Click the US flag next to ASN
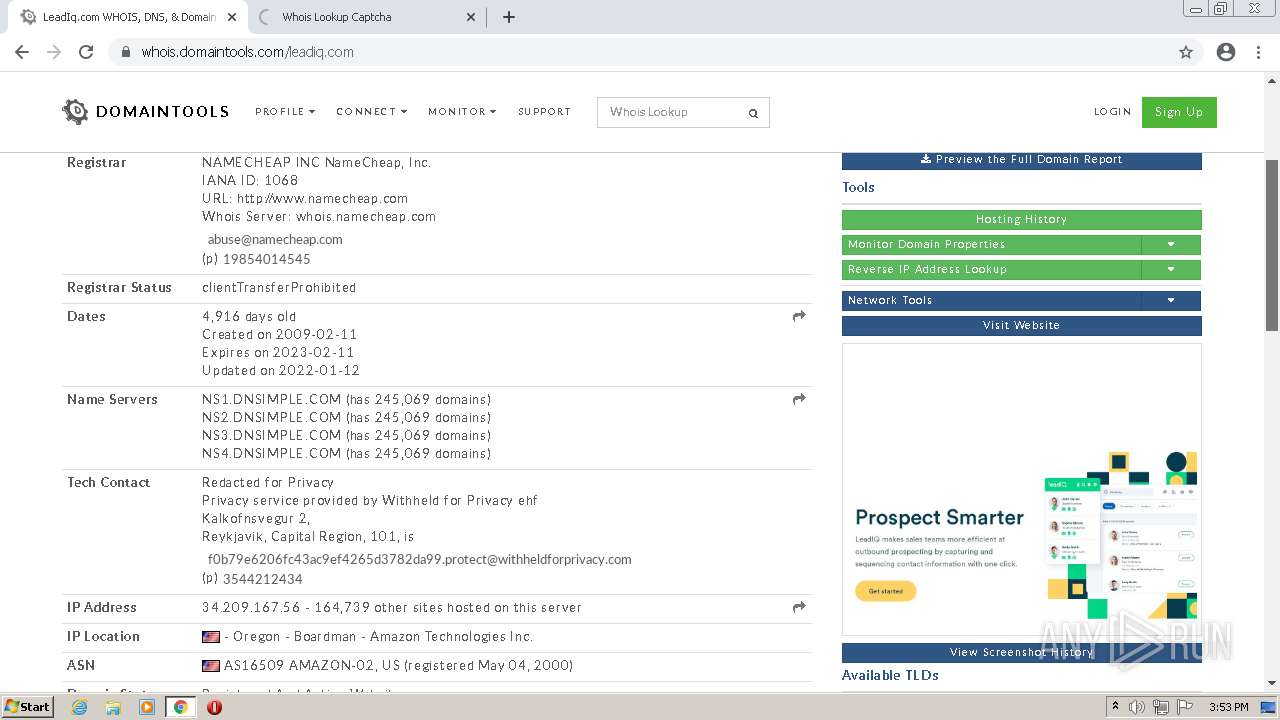 pos(211,666)
